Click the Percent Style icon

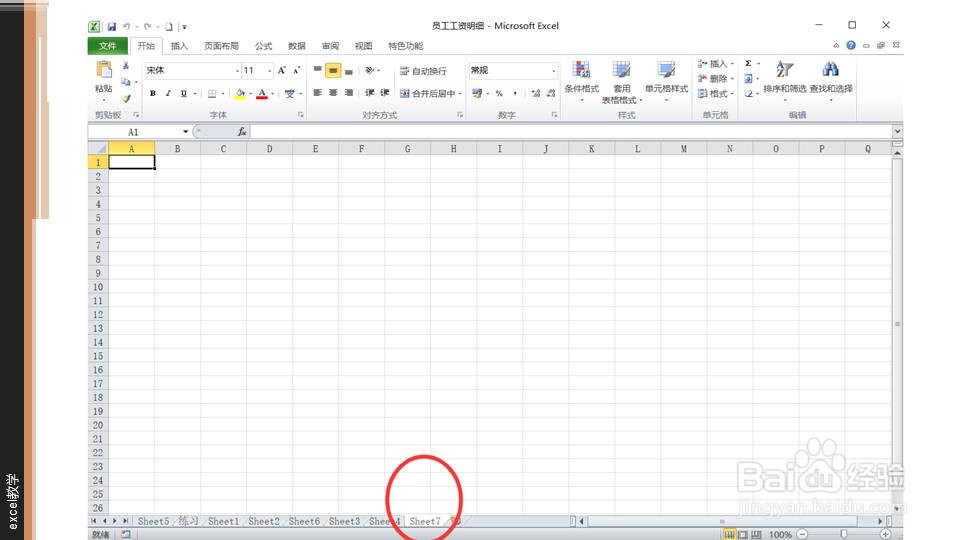pos(499,93)
